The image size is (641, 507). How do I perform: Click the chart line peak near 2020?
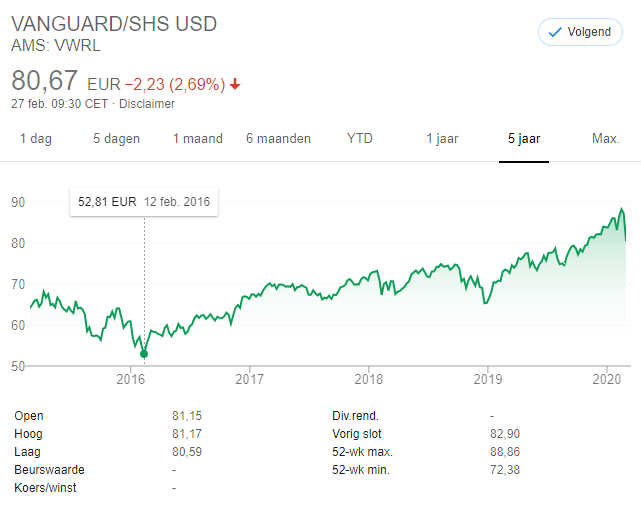pos(622,210)
